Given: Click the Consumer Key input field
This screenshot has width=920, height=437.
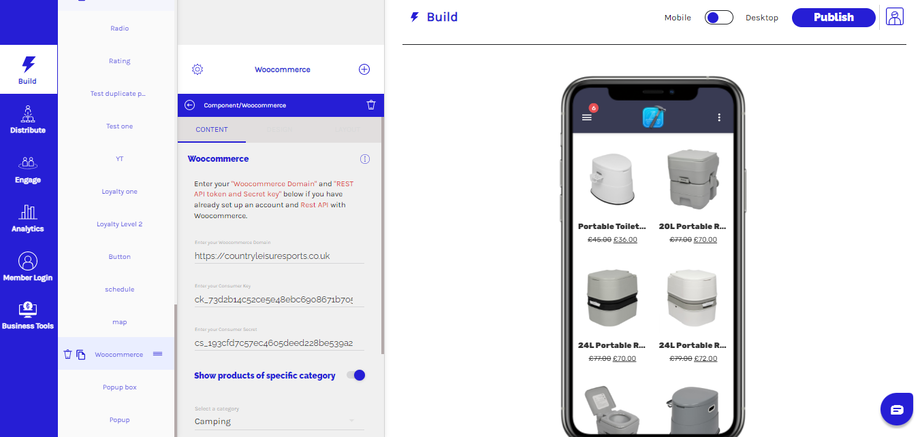Looking at the screenshot, I should coord(279,299).
